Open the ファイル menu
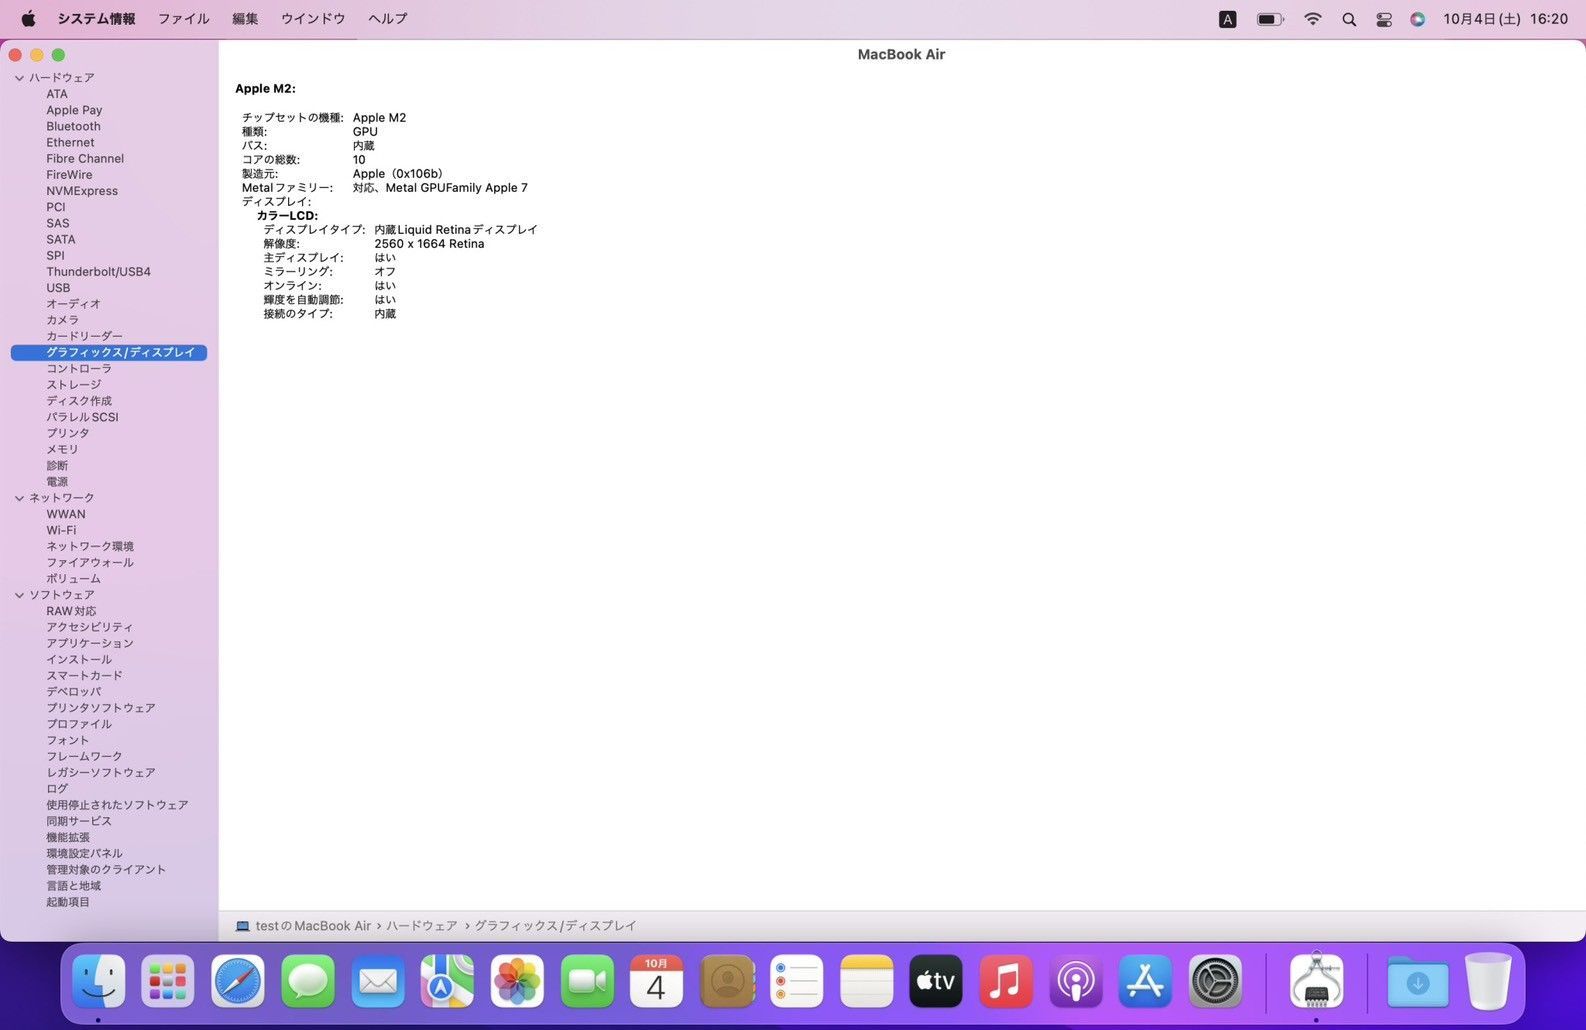The image size is (1586, 1030). tap(184, 19)
